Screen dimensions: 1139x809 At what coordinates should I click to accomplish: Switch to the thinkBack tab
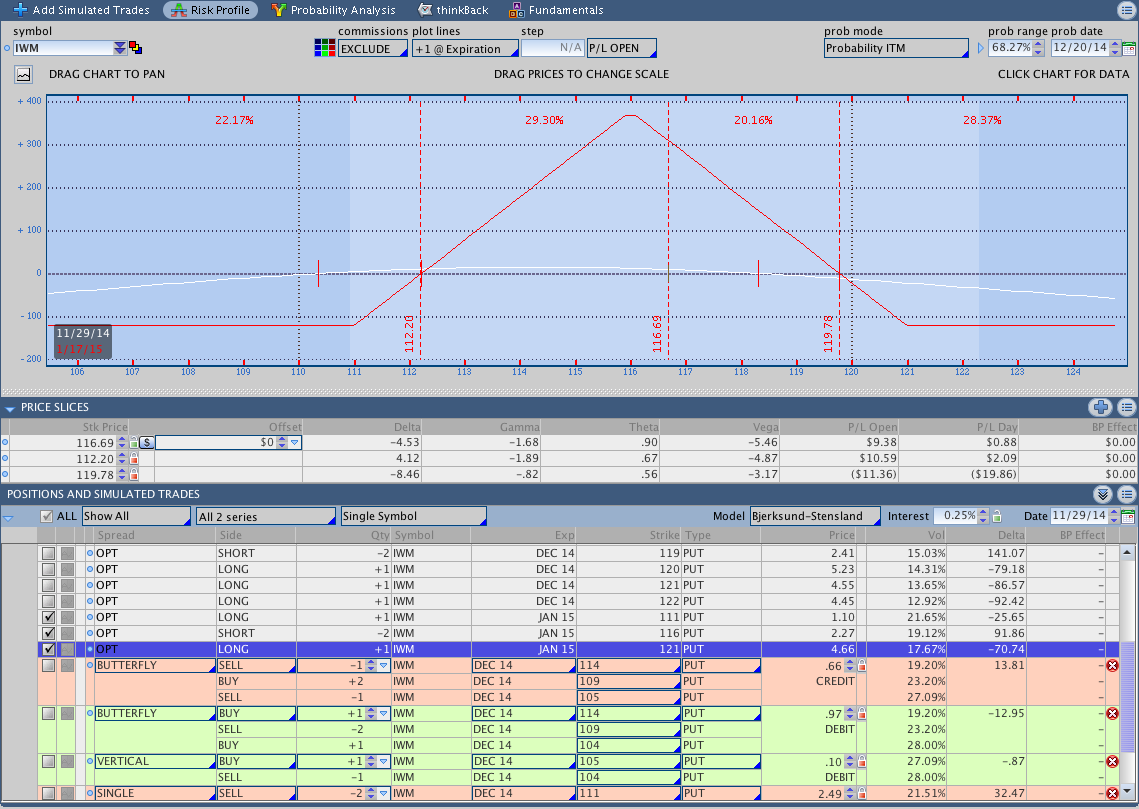(453, 10)
